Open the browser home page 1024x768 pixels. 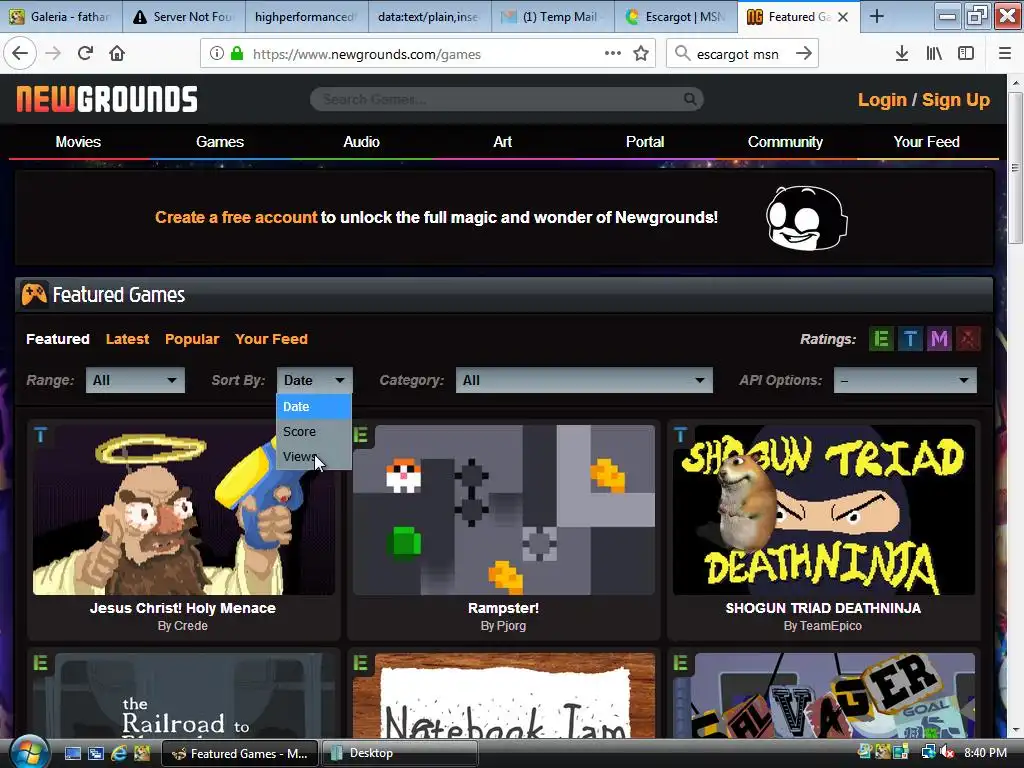pyautogui.click(x=117, y=54)
